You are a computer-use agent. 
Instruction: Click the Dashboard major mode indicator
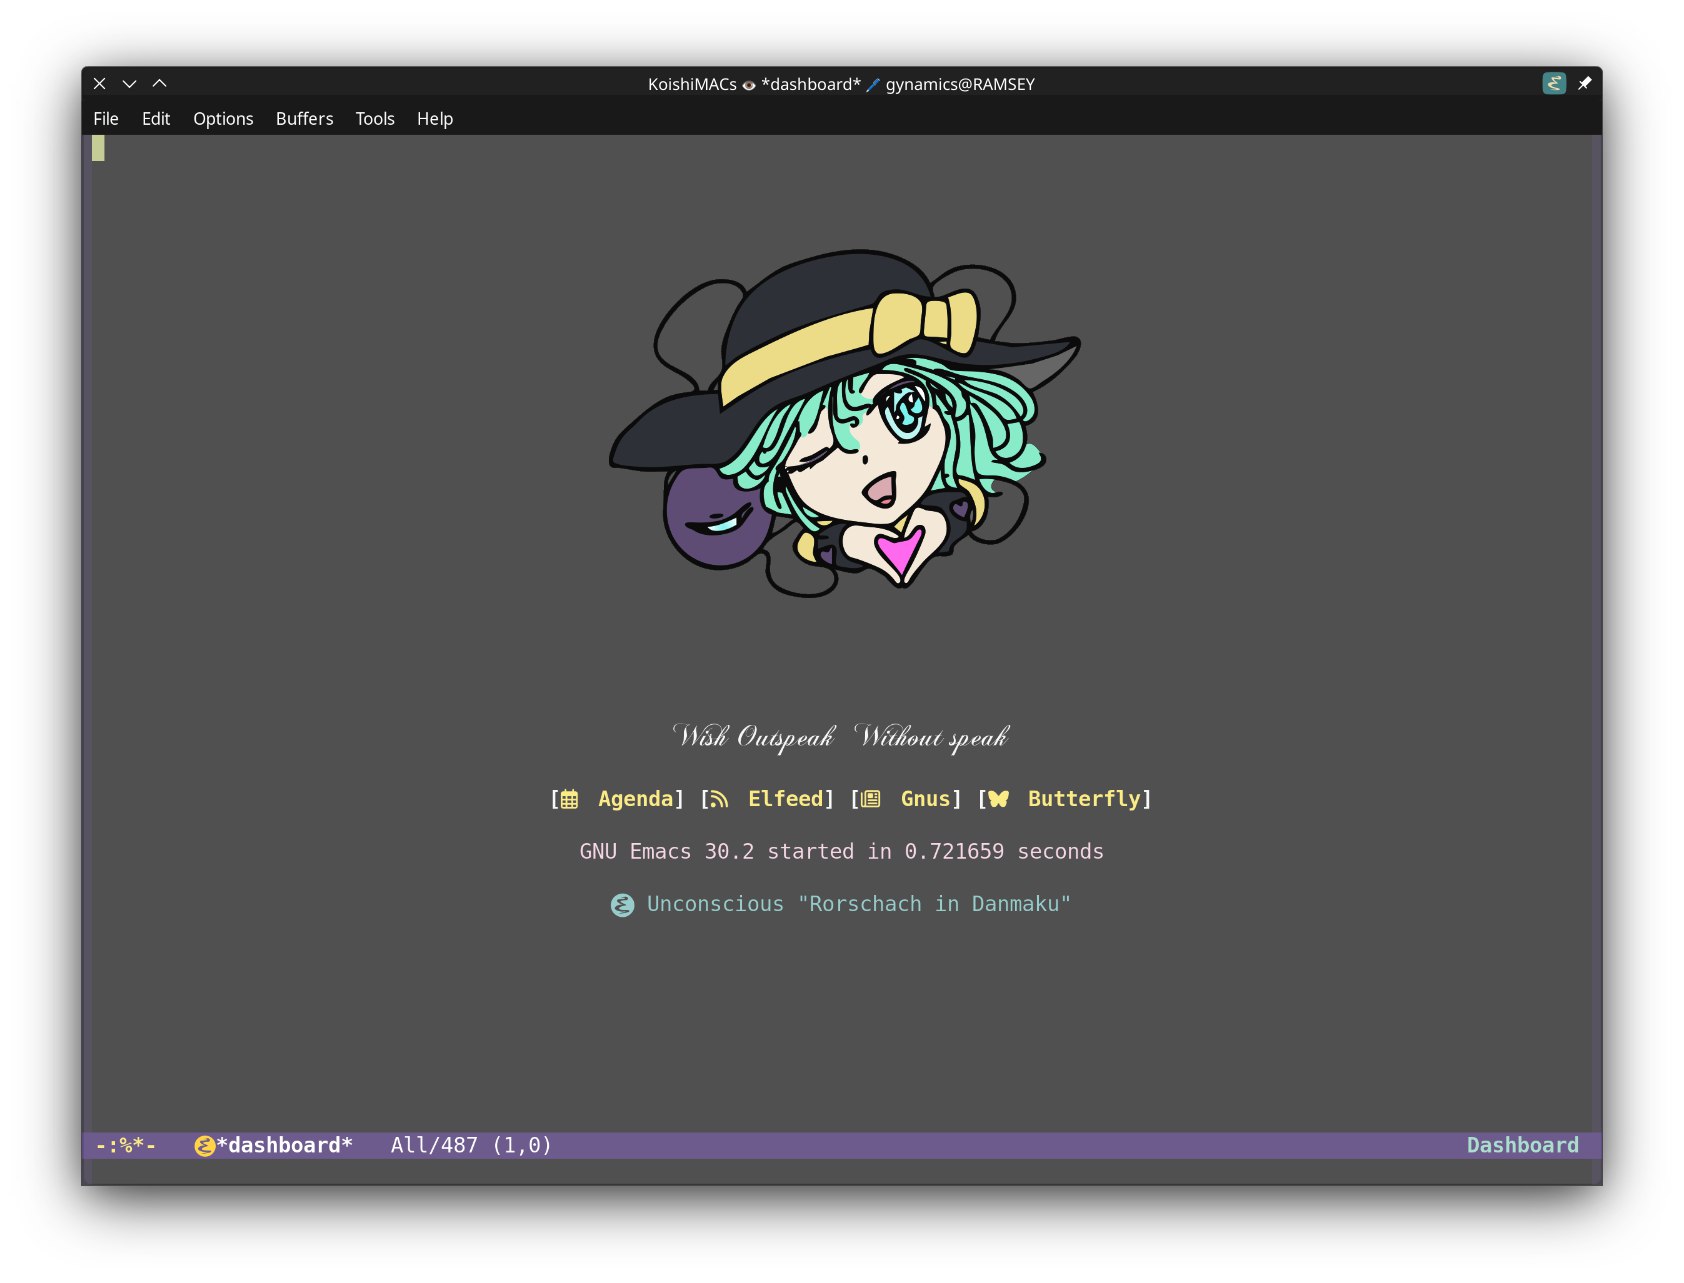tap(1522, 1146)
